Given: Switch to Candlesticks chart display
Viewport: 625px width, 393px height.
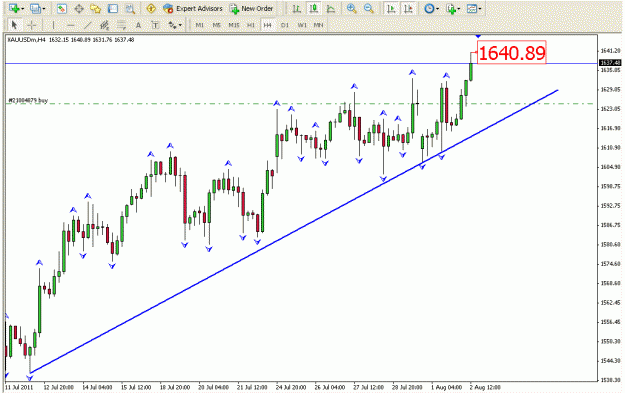Looking at the screenshot, I should pyautogui.click(x=314, y=8).
